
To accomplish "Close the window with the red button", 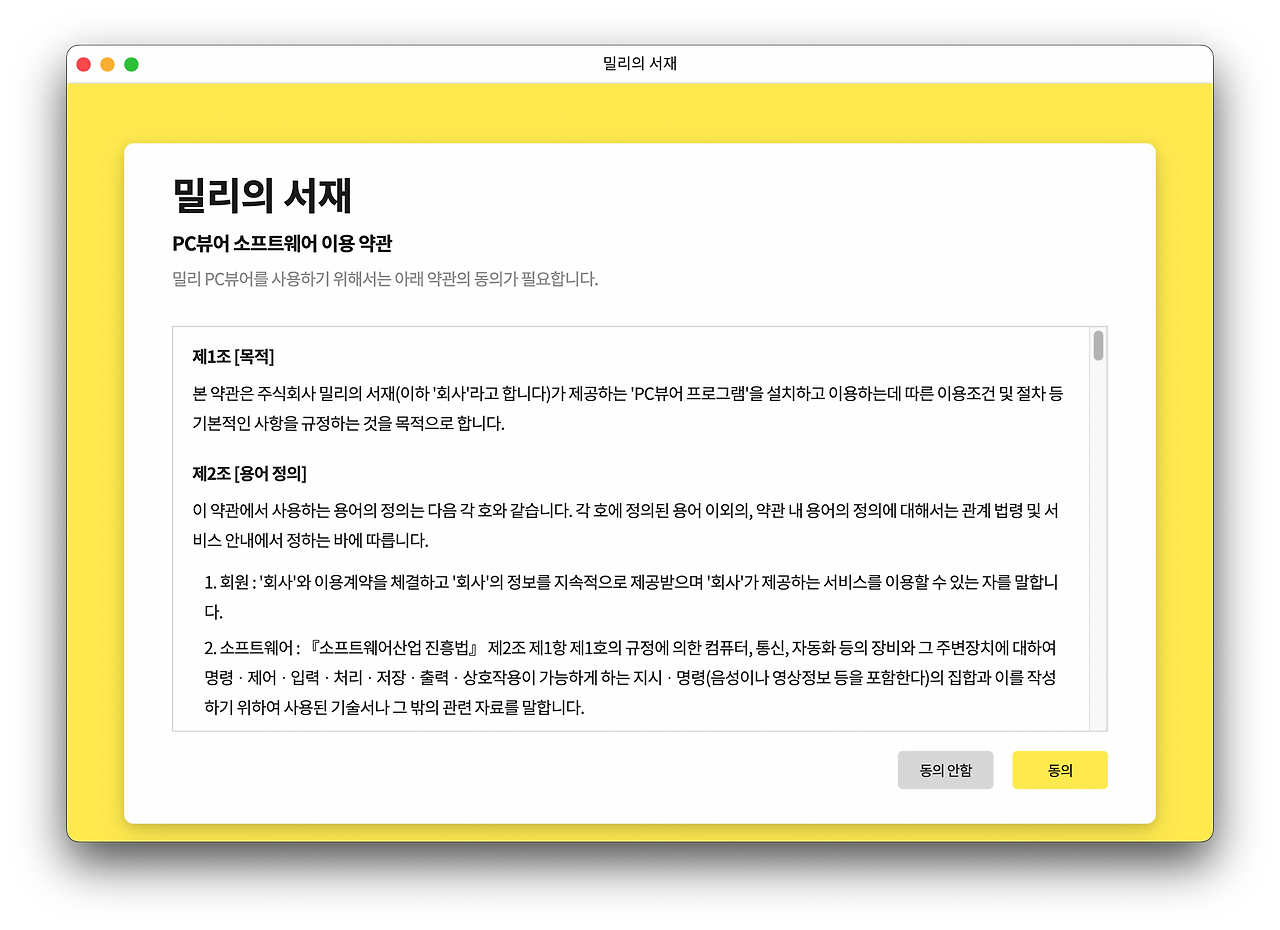I will tap(84, 64).
